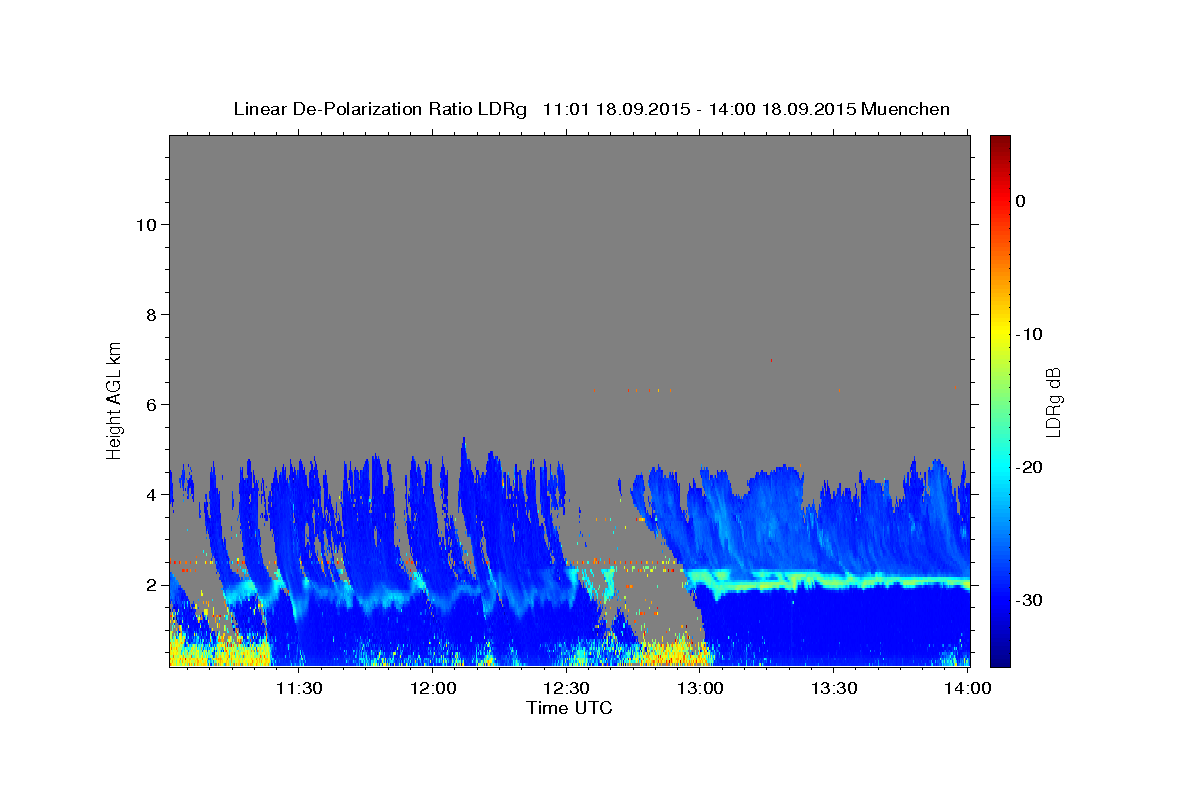Screen dimensions: 1200x800
Task: Click the 12:00 time tick label
Action: [x=433, y=689]
